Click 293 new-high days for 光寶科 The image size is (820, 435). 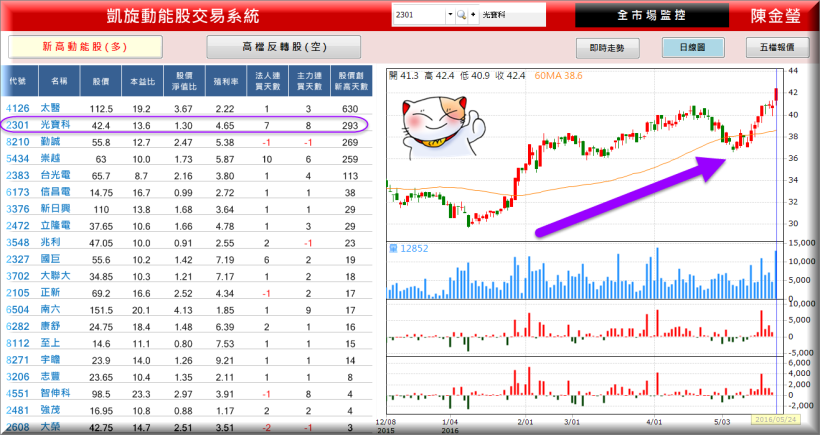click(x=350, y=125)
